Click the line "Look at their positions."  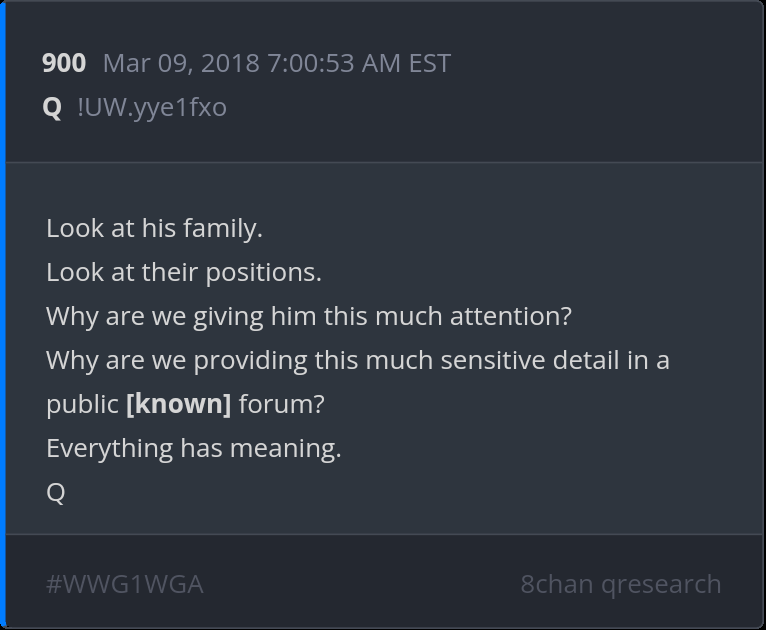(x=184, y=272)
